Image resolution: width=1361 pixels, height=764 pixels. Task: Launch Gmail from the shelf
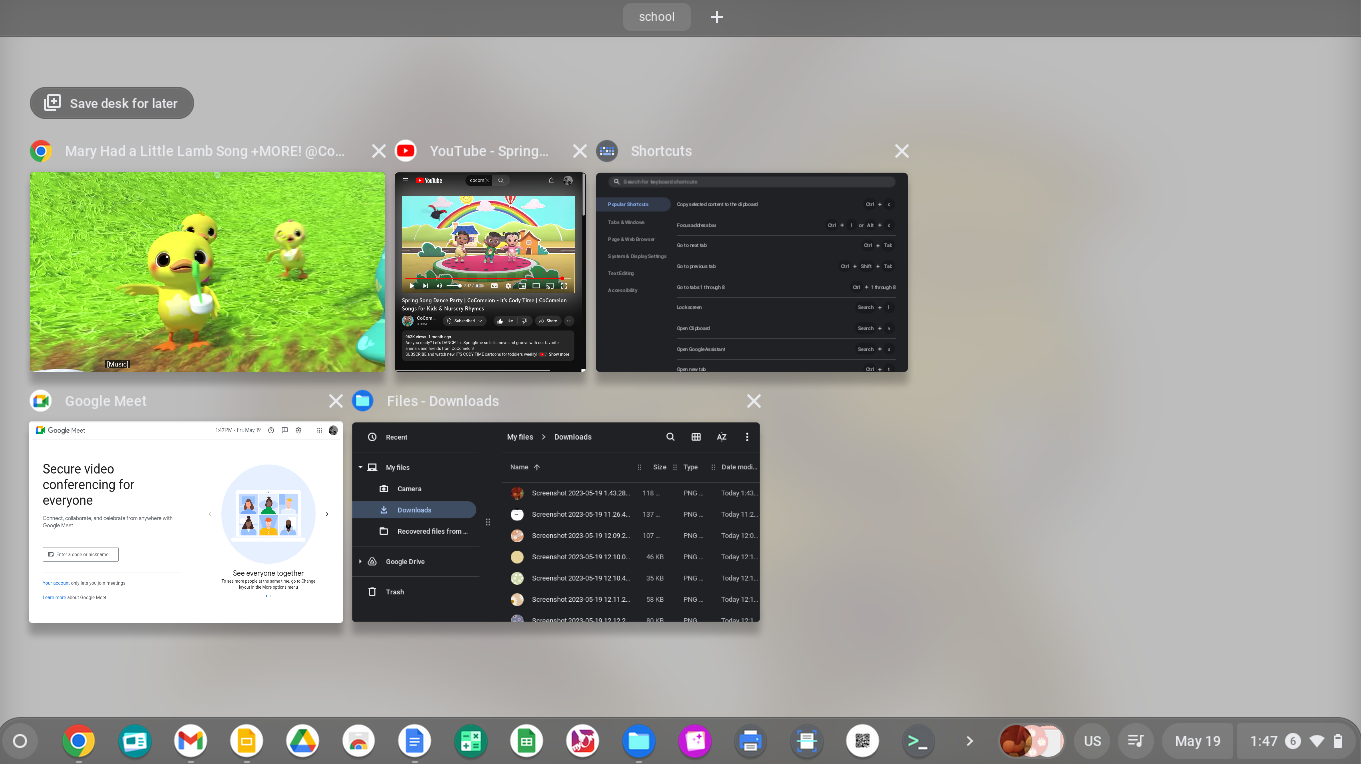(190, 741)
